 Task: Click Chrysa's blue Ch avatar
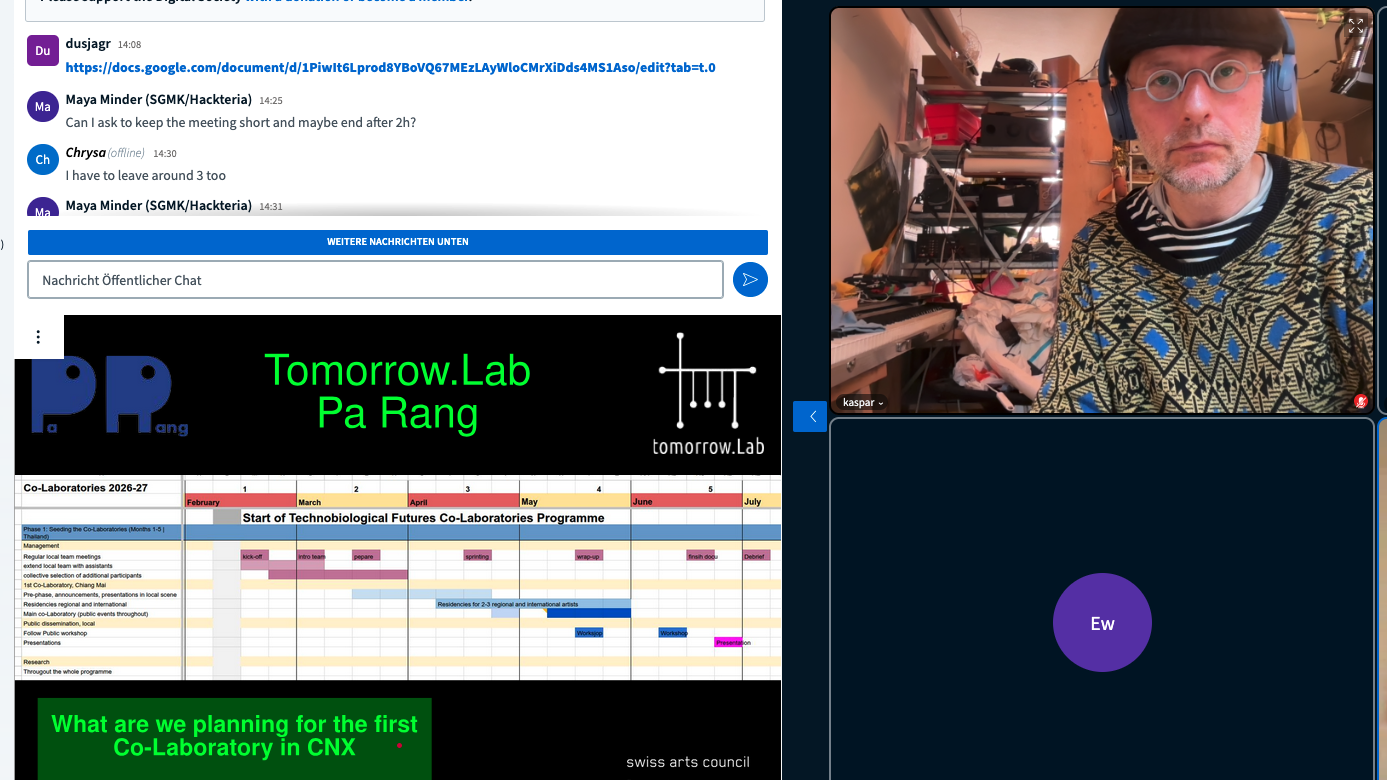(x=42, y=159)
